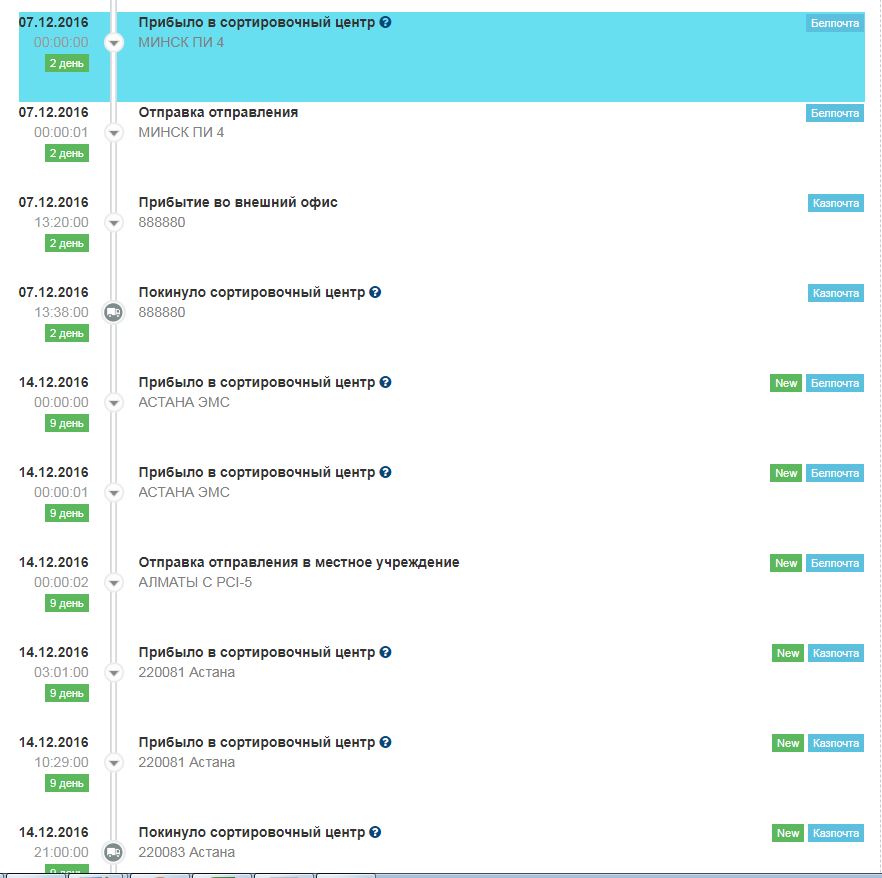Screen dimensions: 882x878
Task: Click the '9 день' badge under 10:29:00
Action: tap(66, 783)
